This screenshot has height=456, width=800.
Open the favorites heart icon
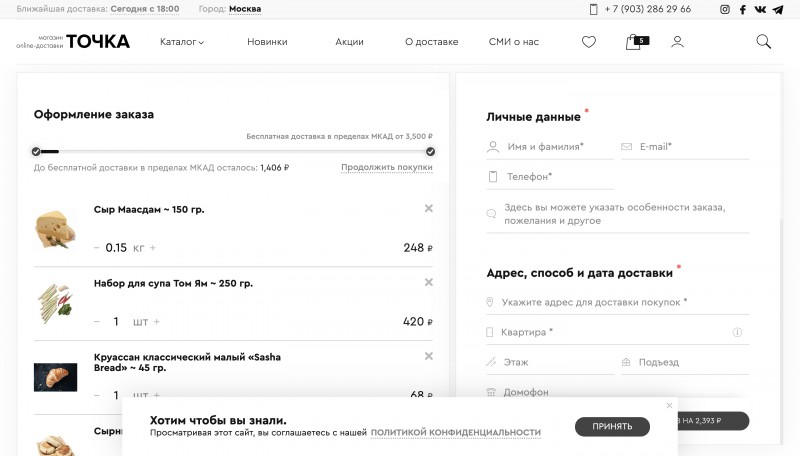pyautogui.click(x=589, y=42)
